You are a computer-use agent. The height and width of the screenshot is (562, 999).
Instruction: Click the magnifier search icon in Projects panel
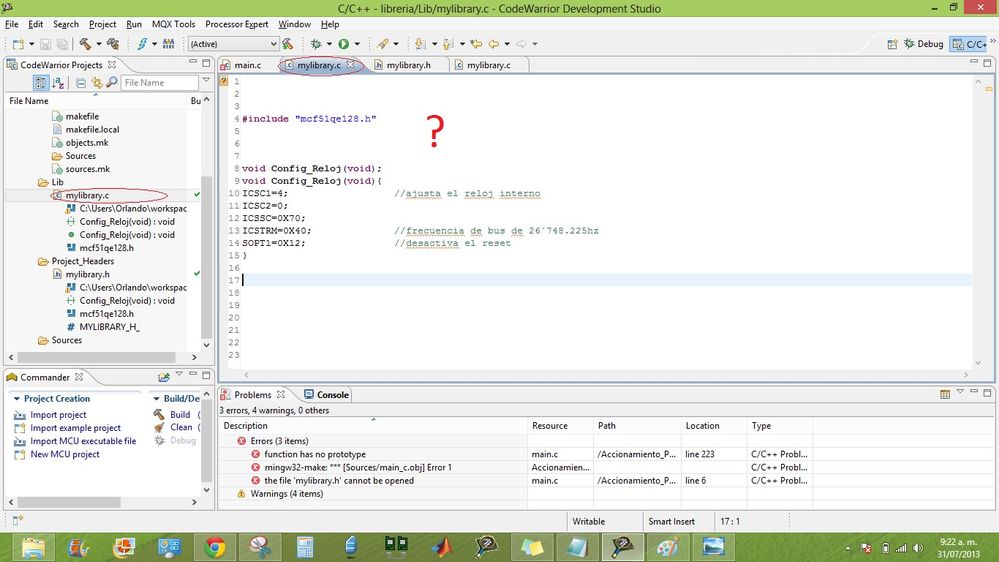[x=111, y=82]
